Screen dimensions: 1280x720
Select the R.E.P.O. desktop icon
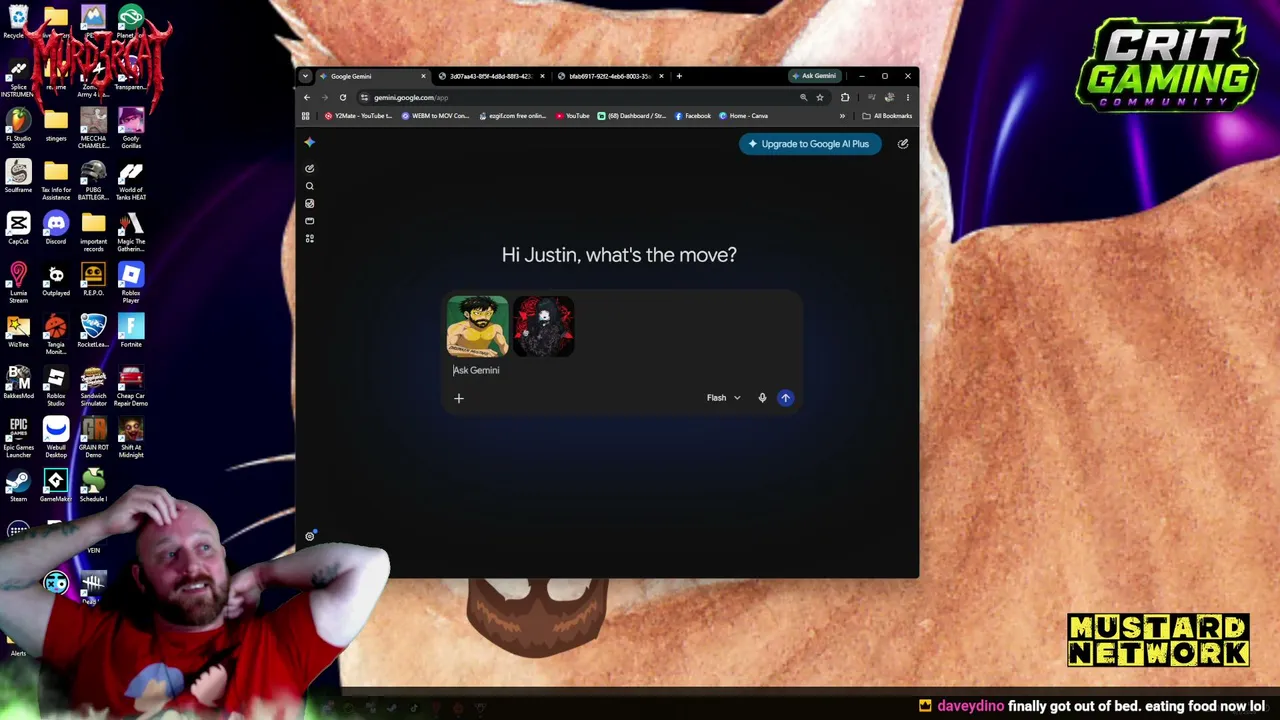point(93,280)
